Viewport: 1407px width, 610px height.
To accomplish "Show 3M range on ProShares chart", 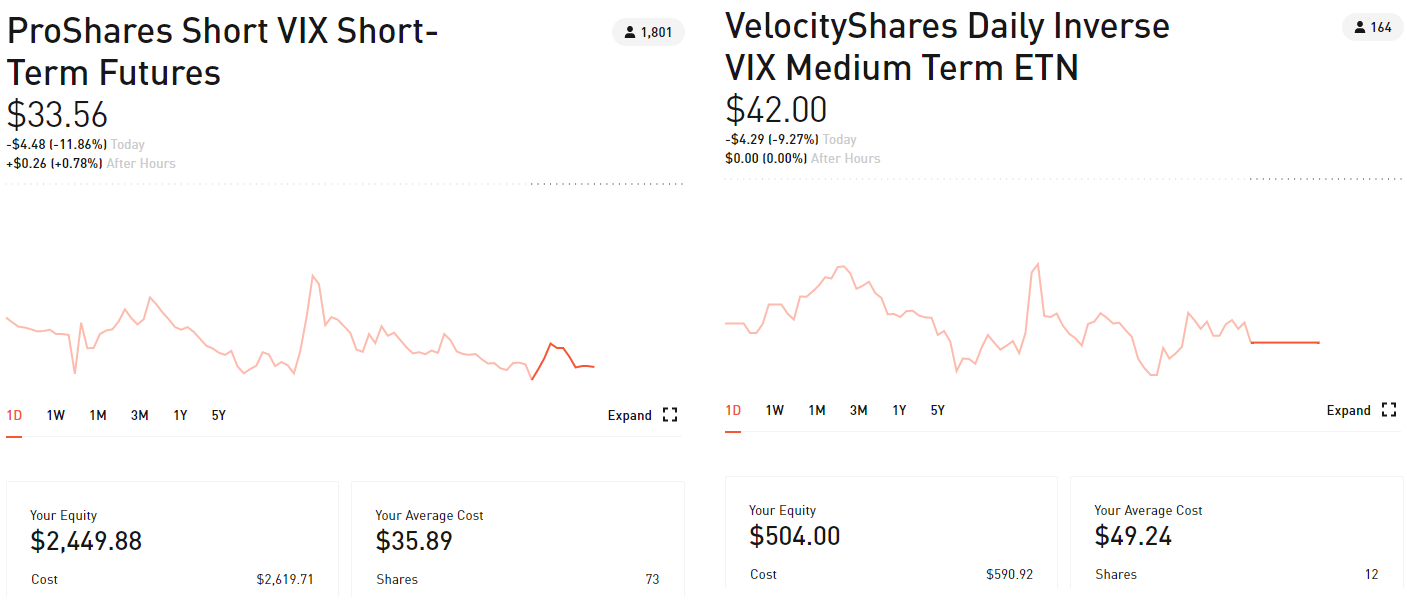I will 139,415.
